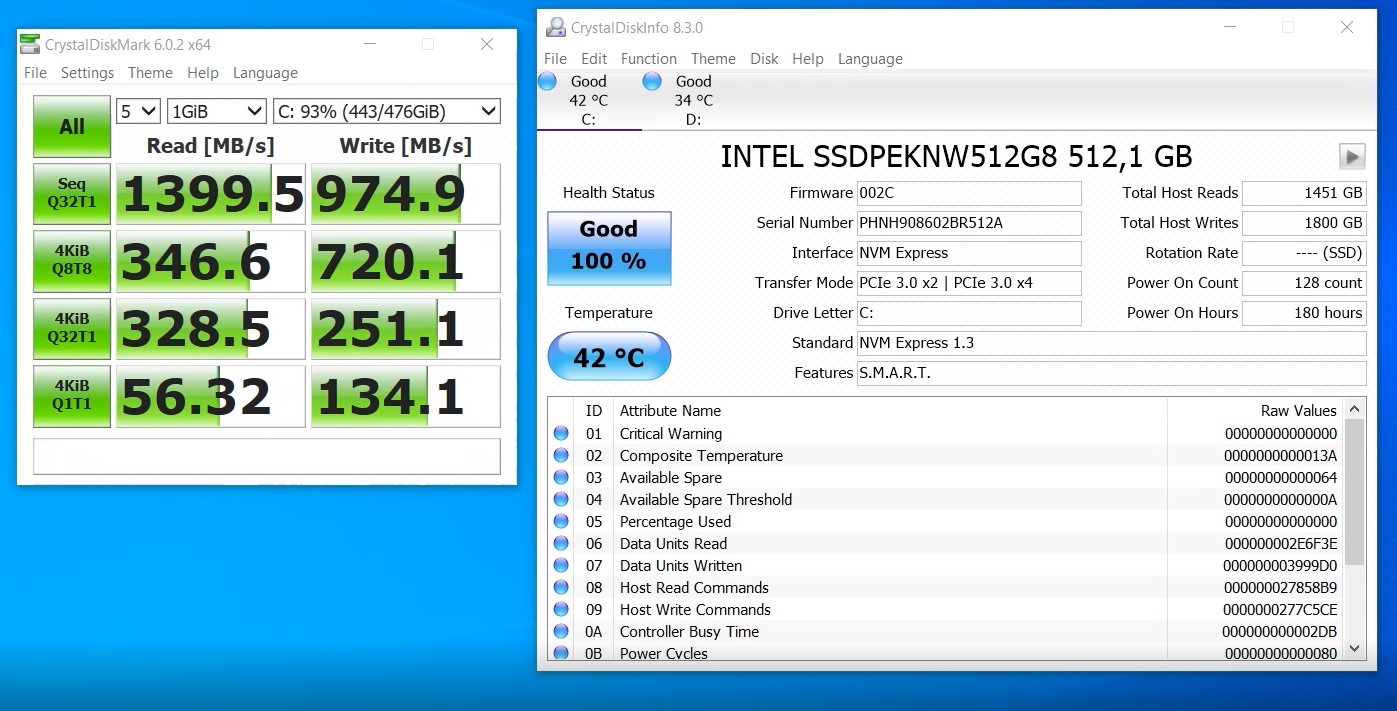Click the scroll up arrow in attribute list

1355,409
